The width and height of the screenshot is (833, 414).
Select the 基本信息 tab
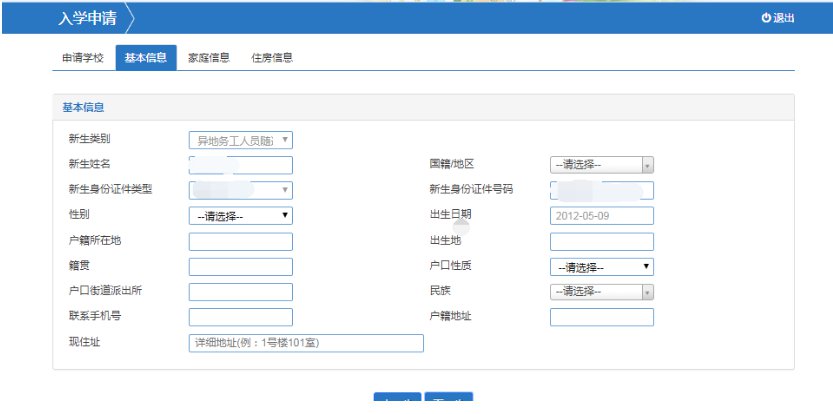click(x=146, y=58)
